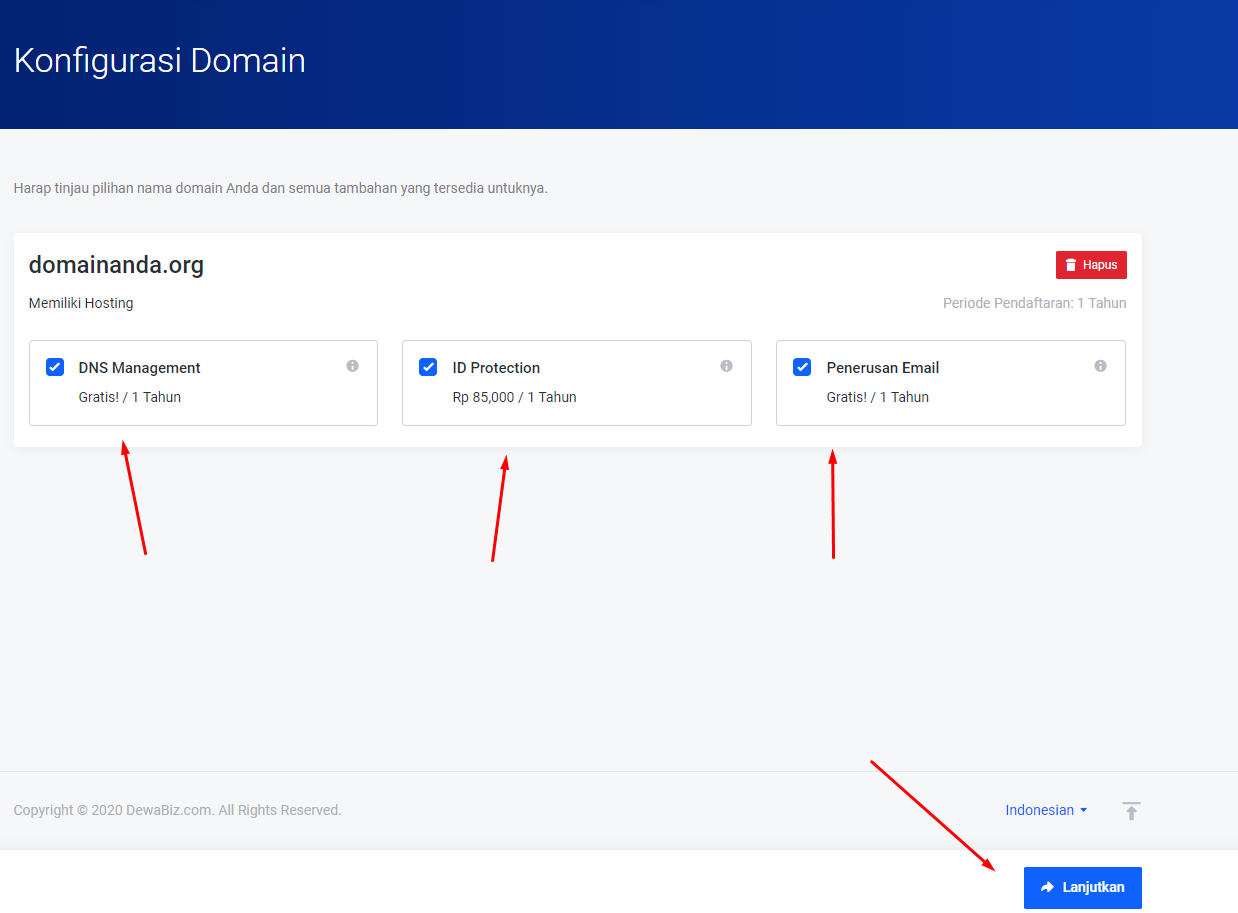This screenshot has height=913, width=1238.
Task: Toggle the Penerusan Email checkbox
Action: coord(802,367)
